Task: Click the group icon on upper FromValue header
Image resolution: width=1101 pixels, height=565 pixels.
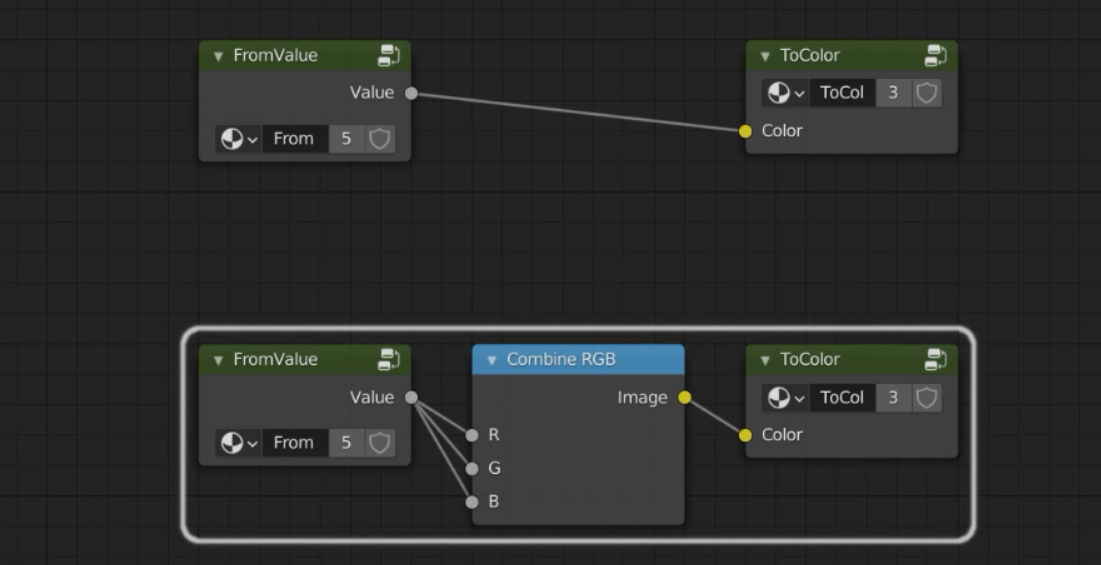Action: point(389,56)
